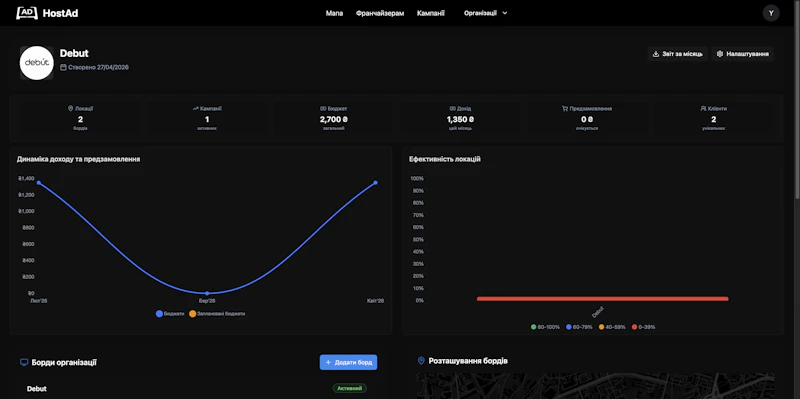The width and height of the screenshot is (800, 399).
Task: Click the plus icon on Додати борд
Action: [x=328, y=362]
